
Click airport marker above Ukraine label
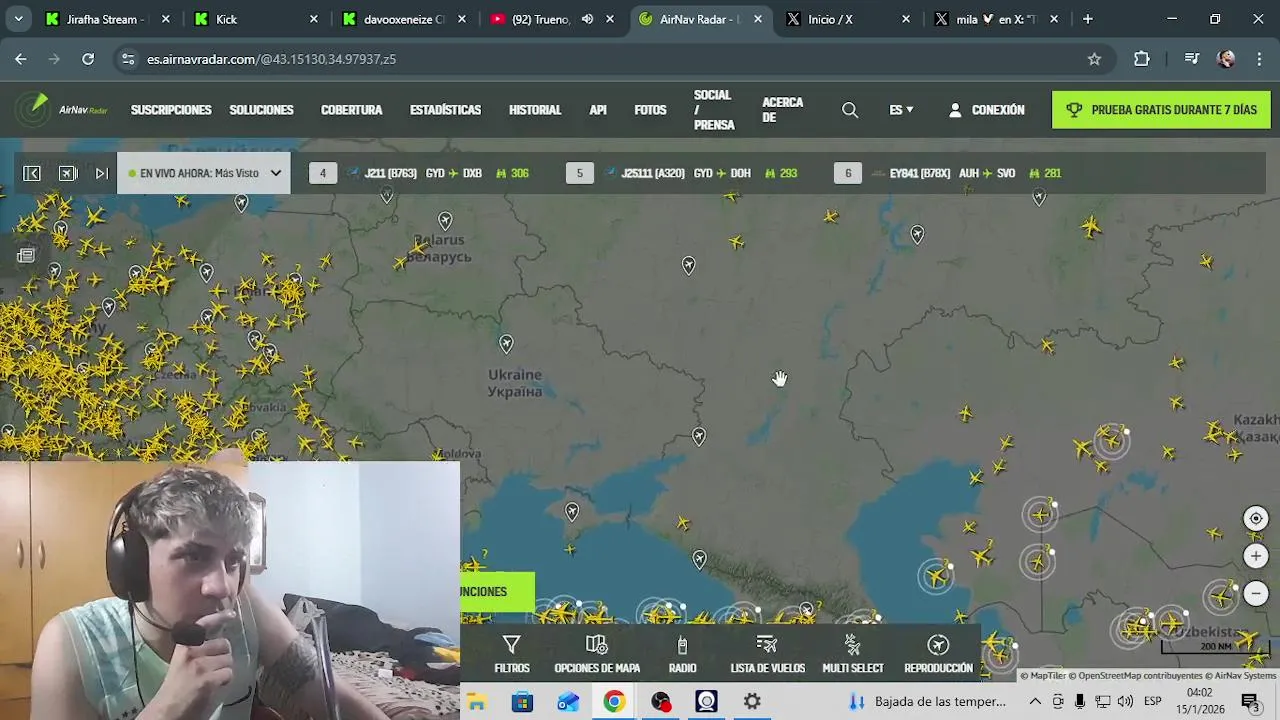pos(506,344)
